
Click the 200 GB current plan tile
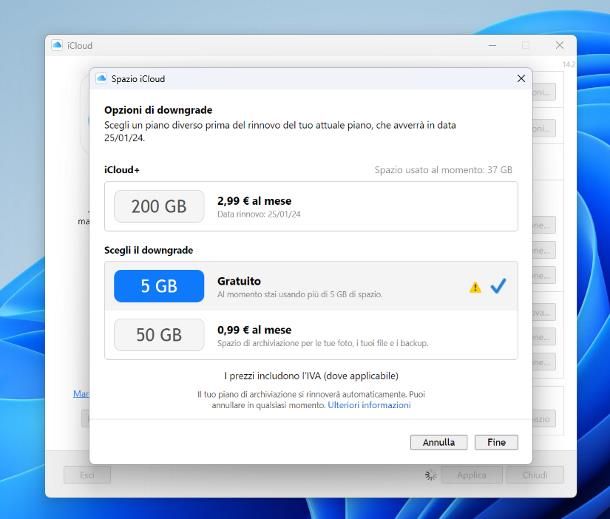pyautogui.click(x=159, y=206)
